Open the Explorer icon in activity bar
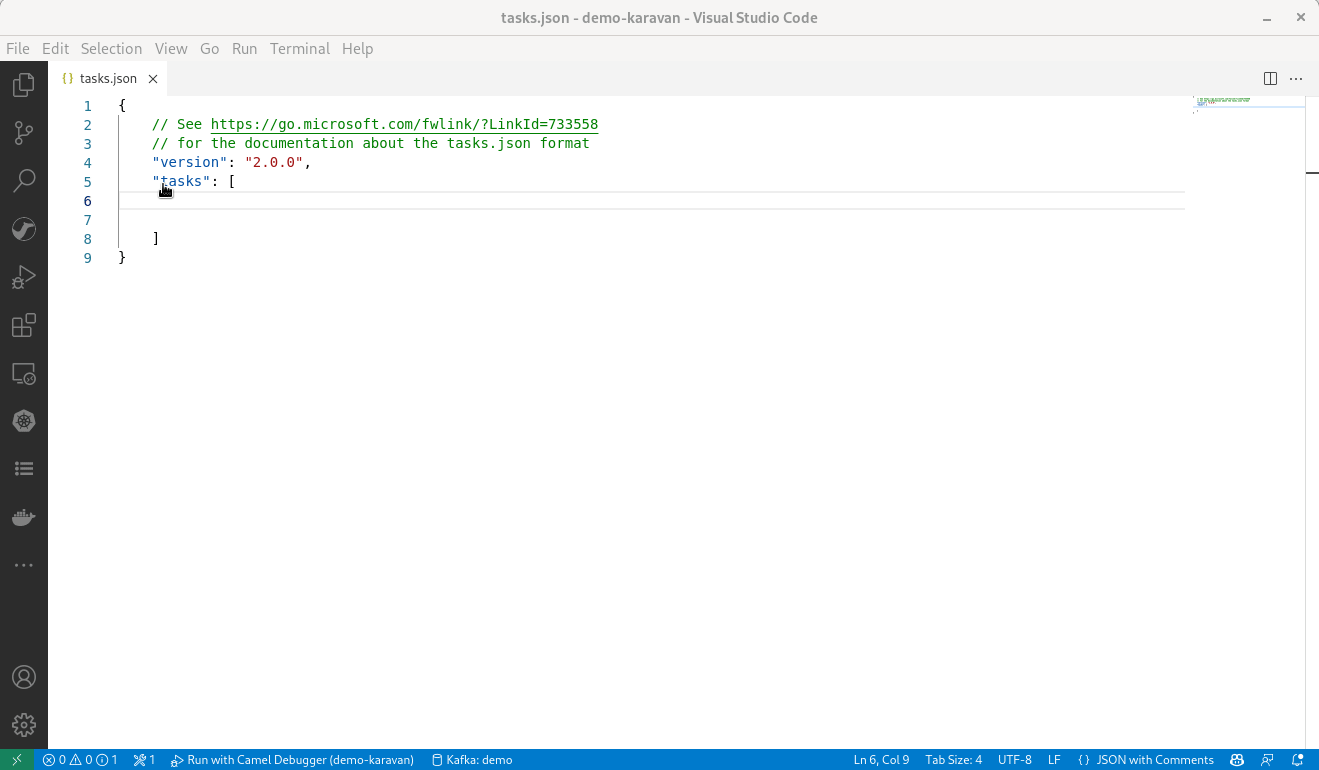The image size is (1319, 770). pos(24,85)
